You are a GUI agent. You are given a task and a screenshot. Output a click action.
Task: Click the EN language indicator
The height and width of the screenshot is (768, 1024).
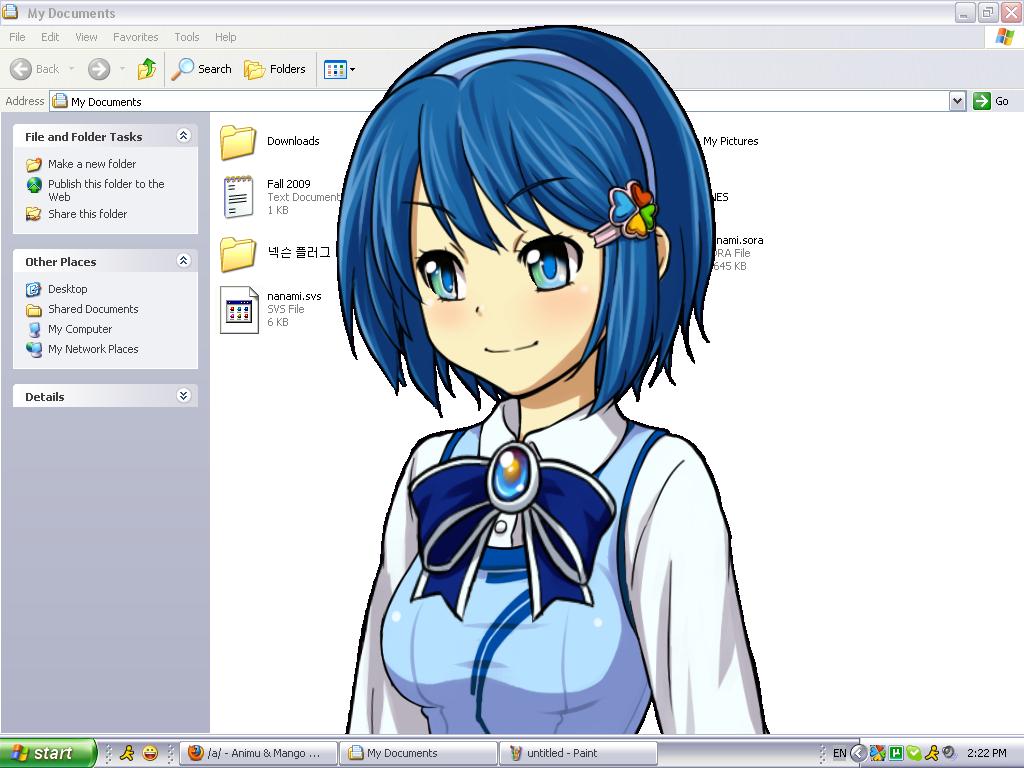coord(839,753)
